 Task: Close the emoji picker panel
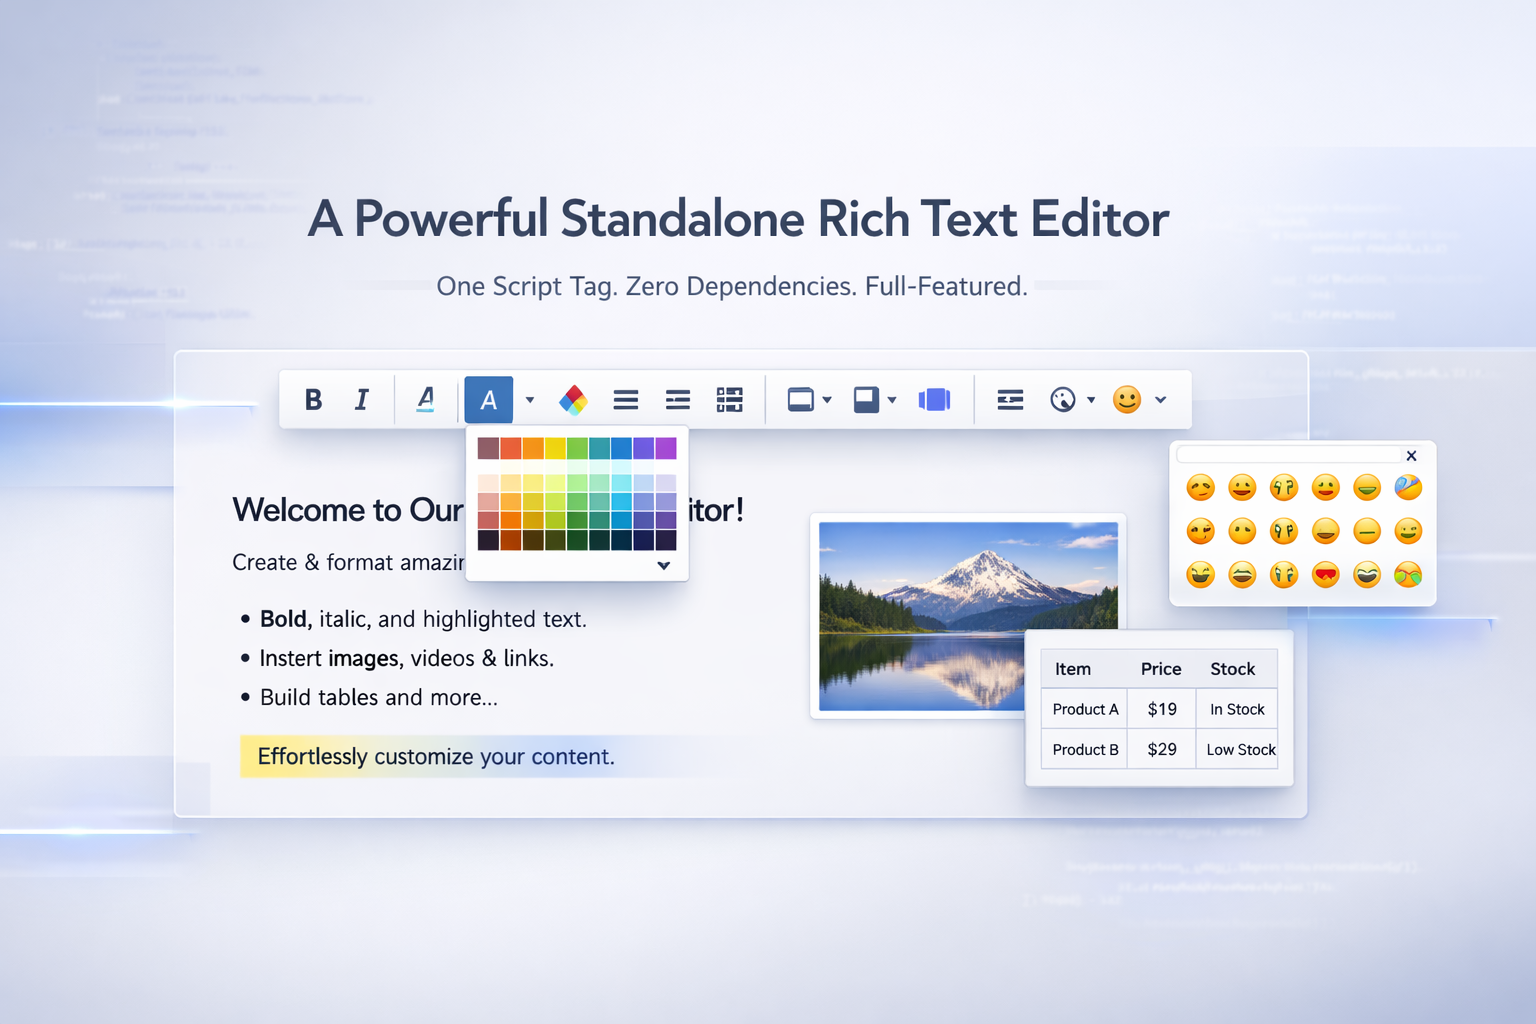pyautogui.click(x=1411, y=455)
